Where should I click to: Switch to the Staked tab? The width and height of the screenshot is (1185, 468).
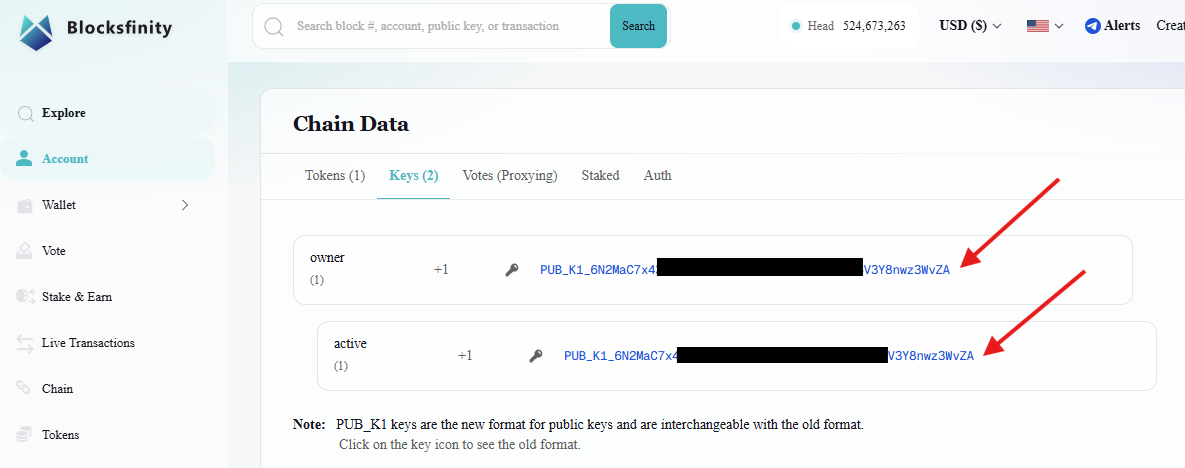coord(600,175)
